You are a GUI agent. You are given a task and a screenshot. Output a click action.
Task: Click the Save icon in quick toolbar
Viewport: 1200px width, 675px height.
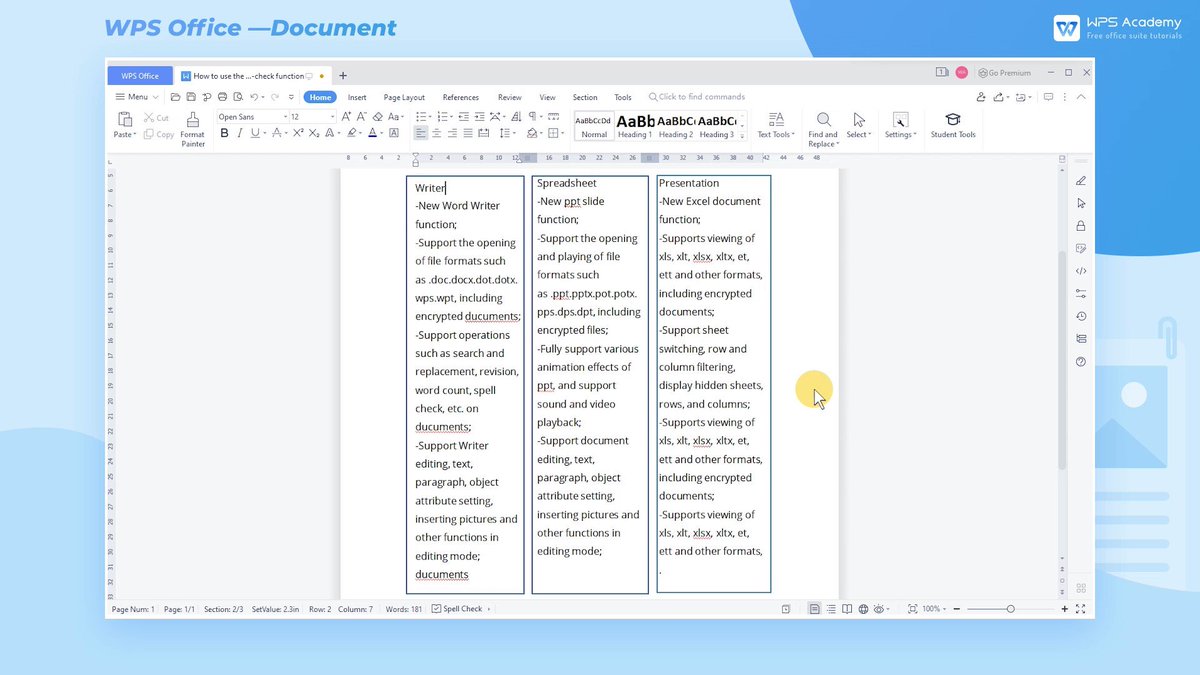191,97
